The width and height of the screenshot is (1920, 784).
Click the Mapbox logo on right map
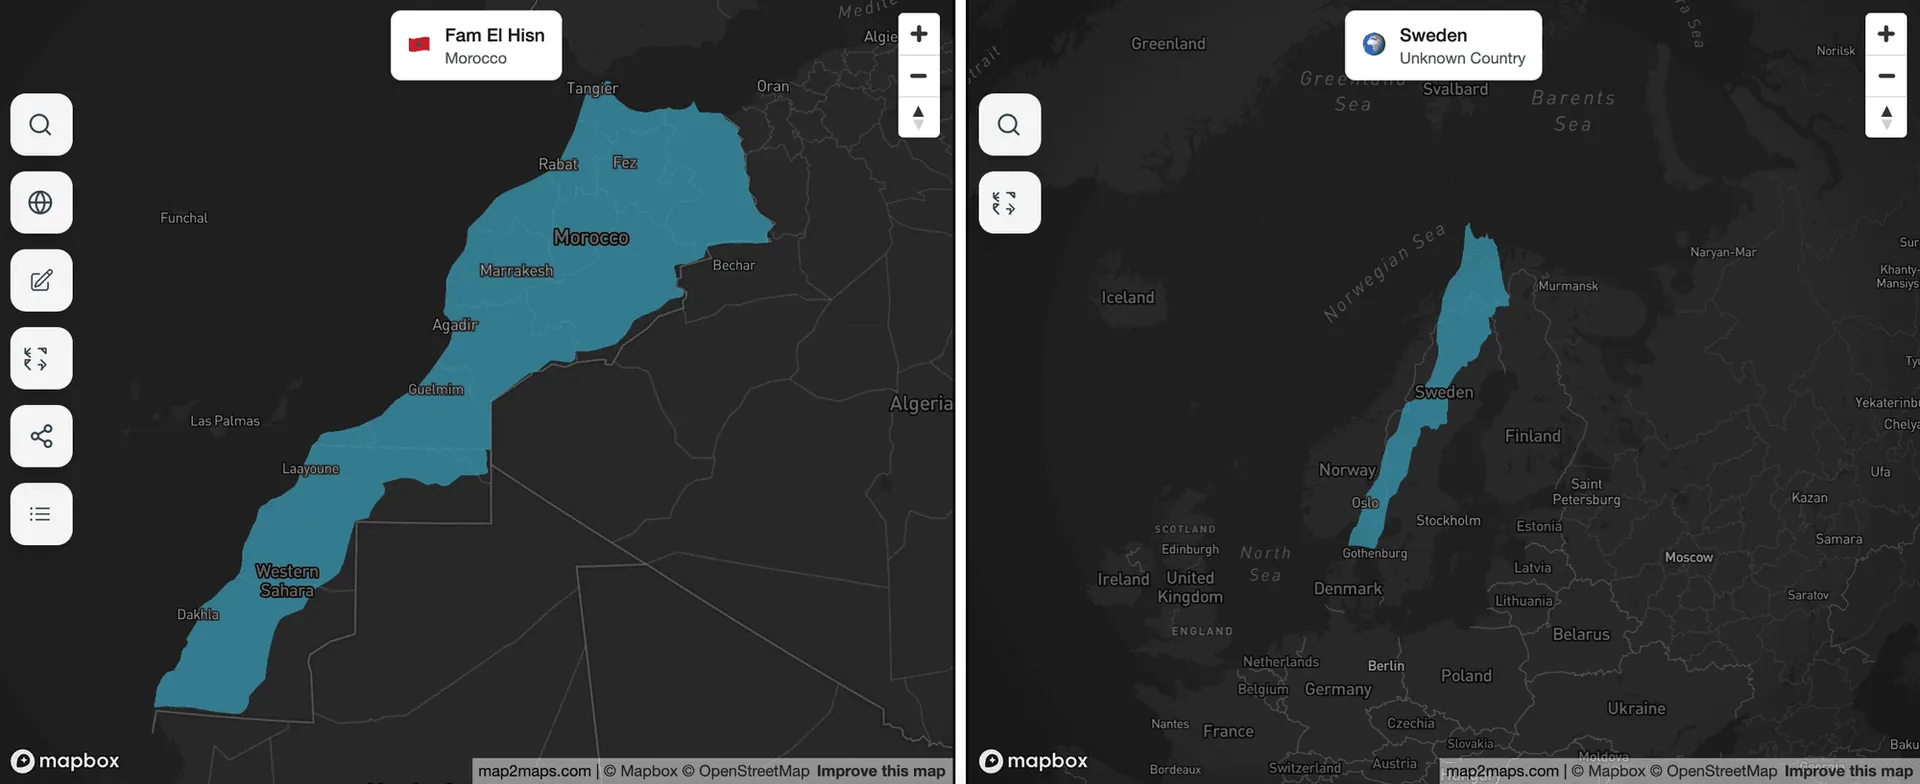(x=1033, y=761)
